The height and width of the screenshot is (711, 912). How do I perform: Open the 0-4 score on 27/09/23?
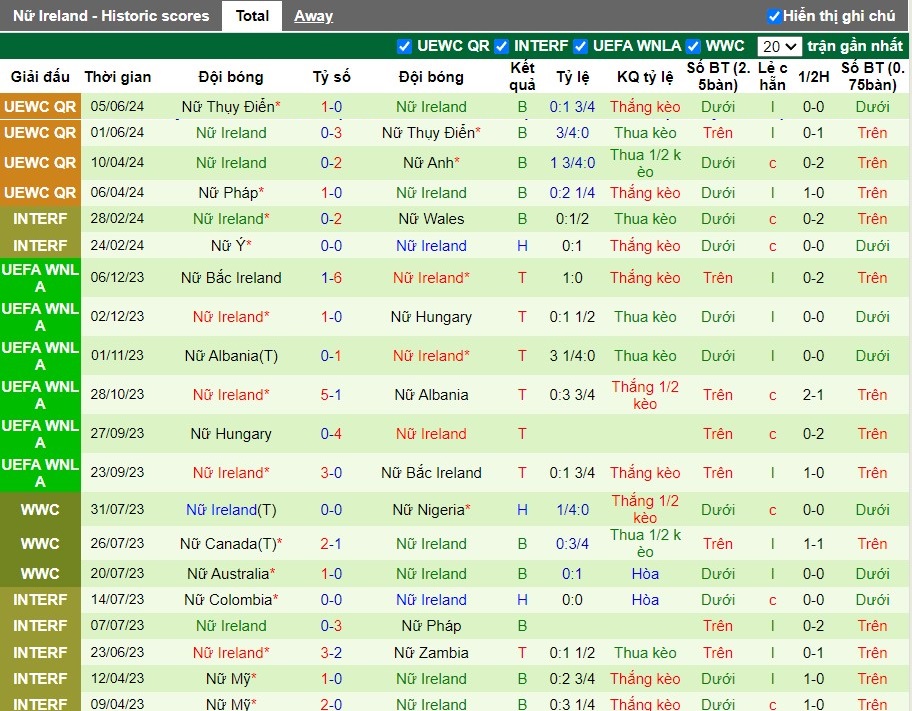(332, 433)
